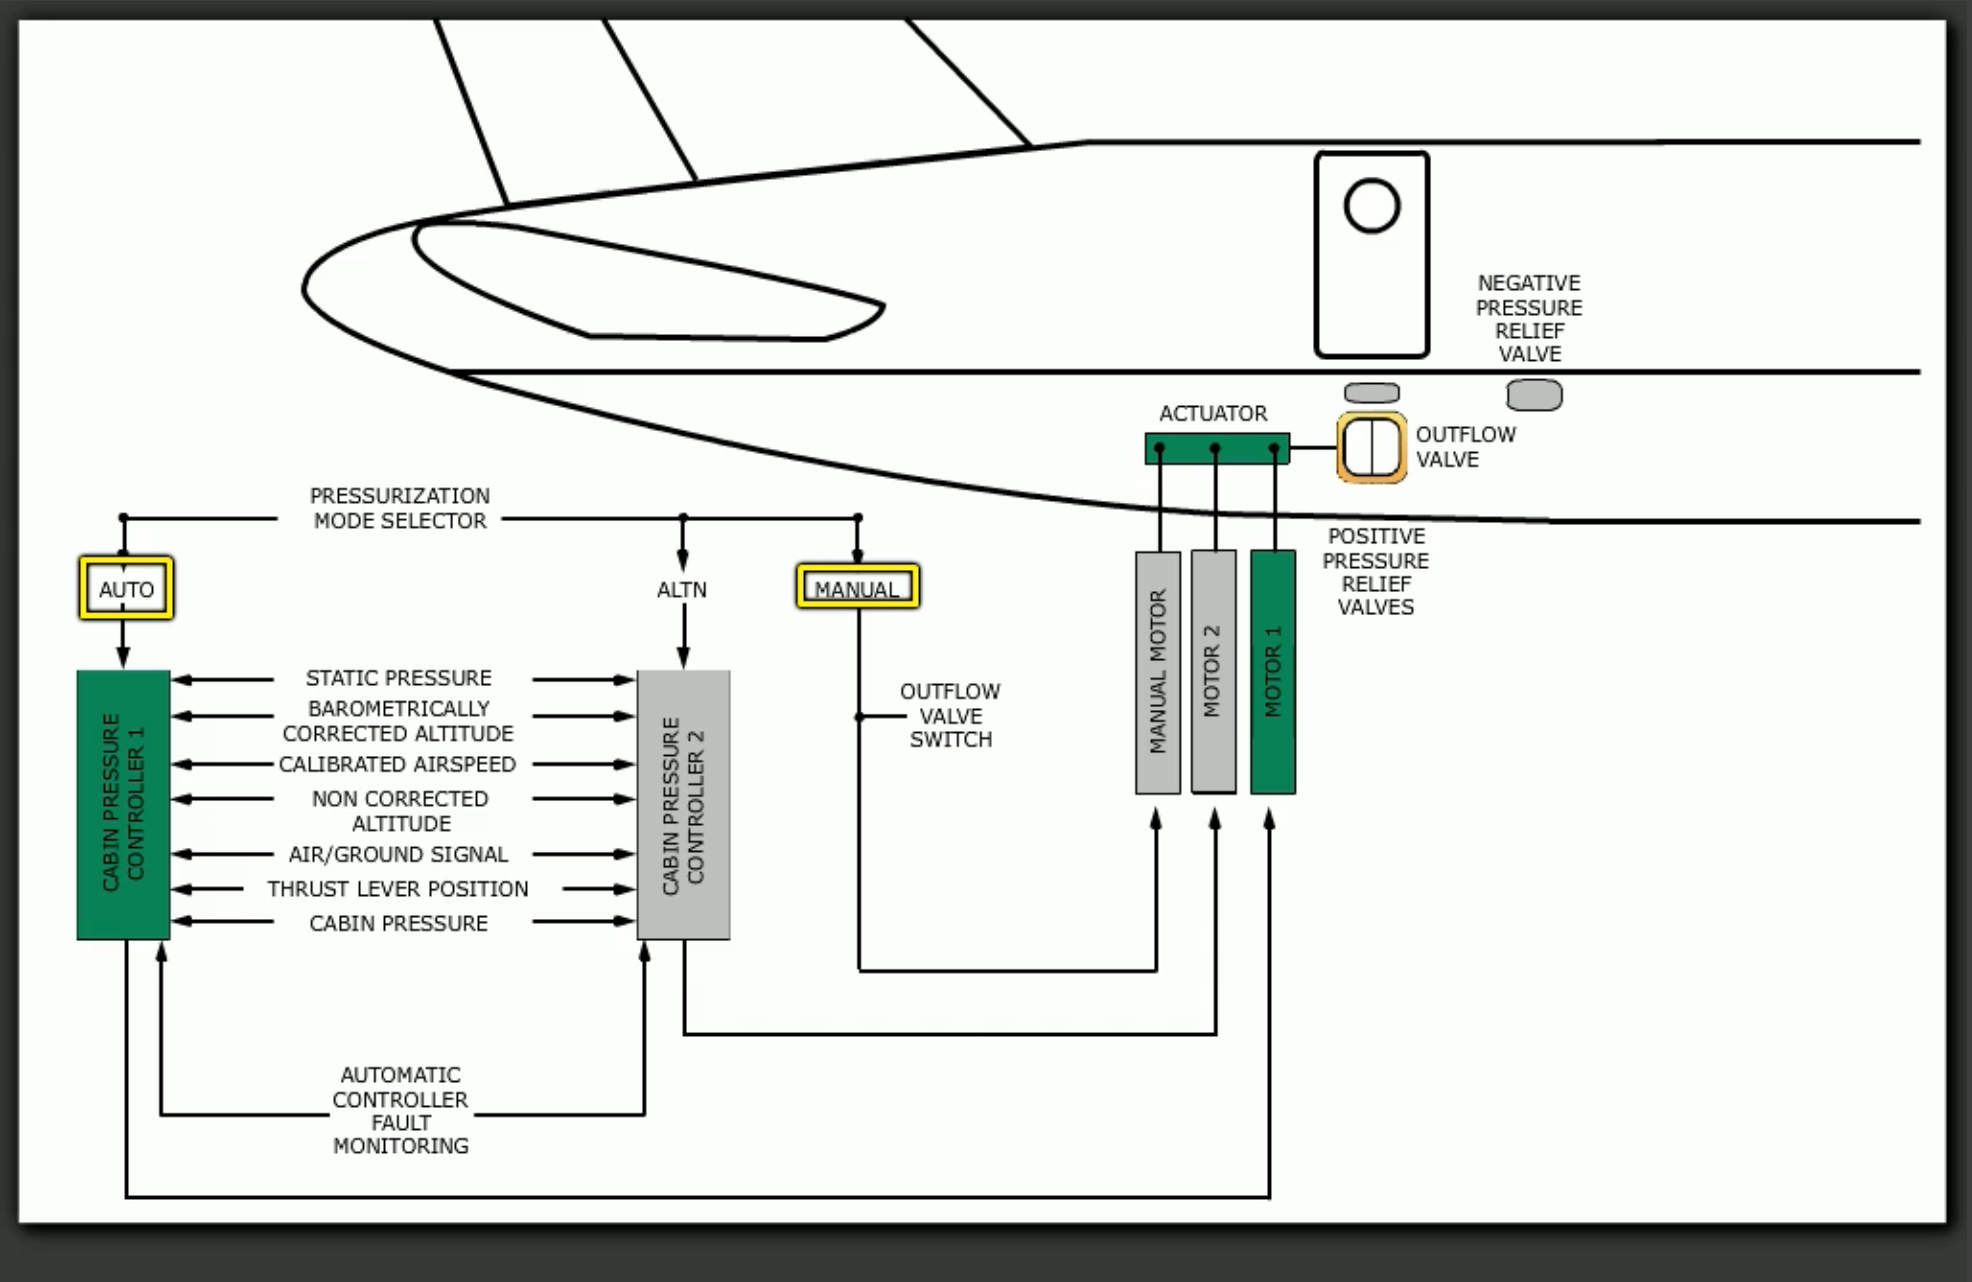The image size is (1972, 1282).
Task: Click the ALTN mode label
Action: click(x=682, y=590)
